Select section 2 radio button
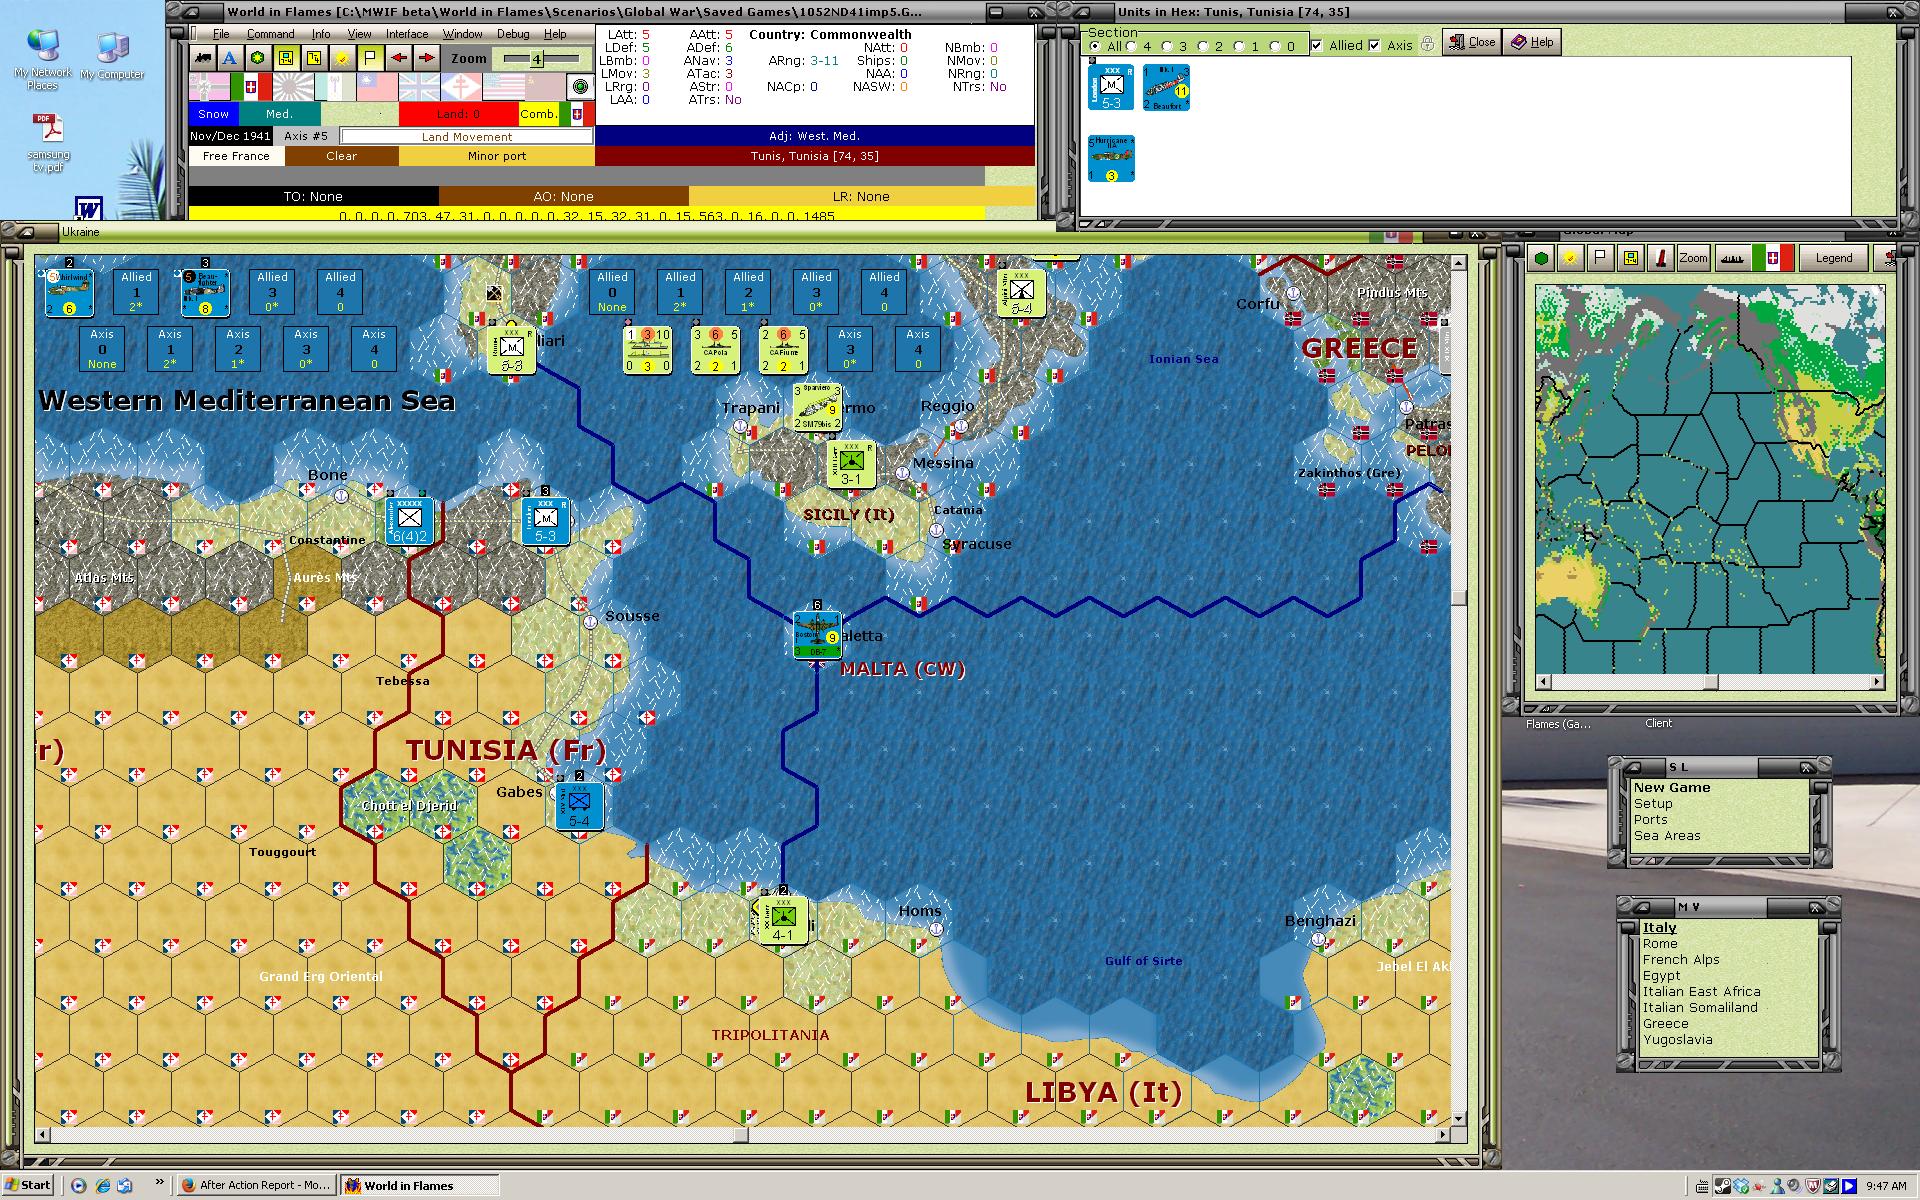Viewport: 1920px width, 1200px height. pyautogui.click(x=1204, y=46)
